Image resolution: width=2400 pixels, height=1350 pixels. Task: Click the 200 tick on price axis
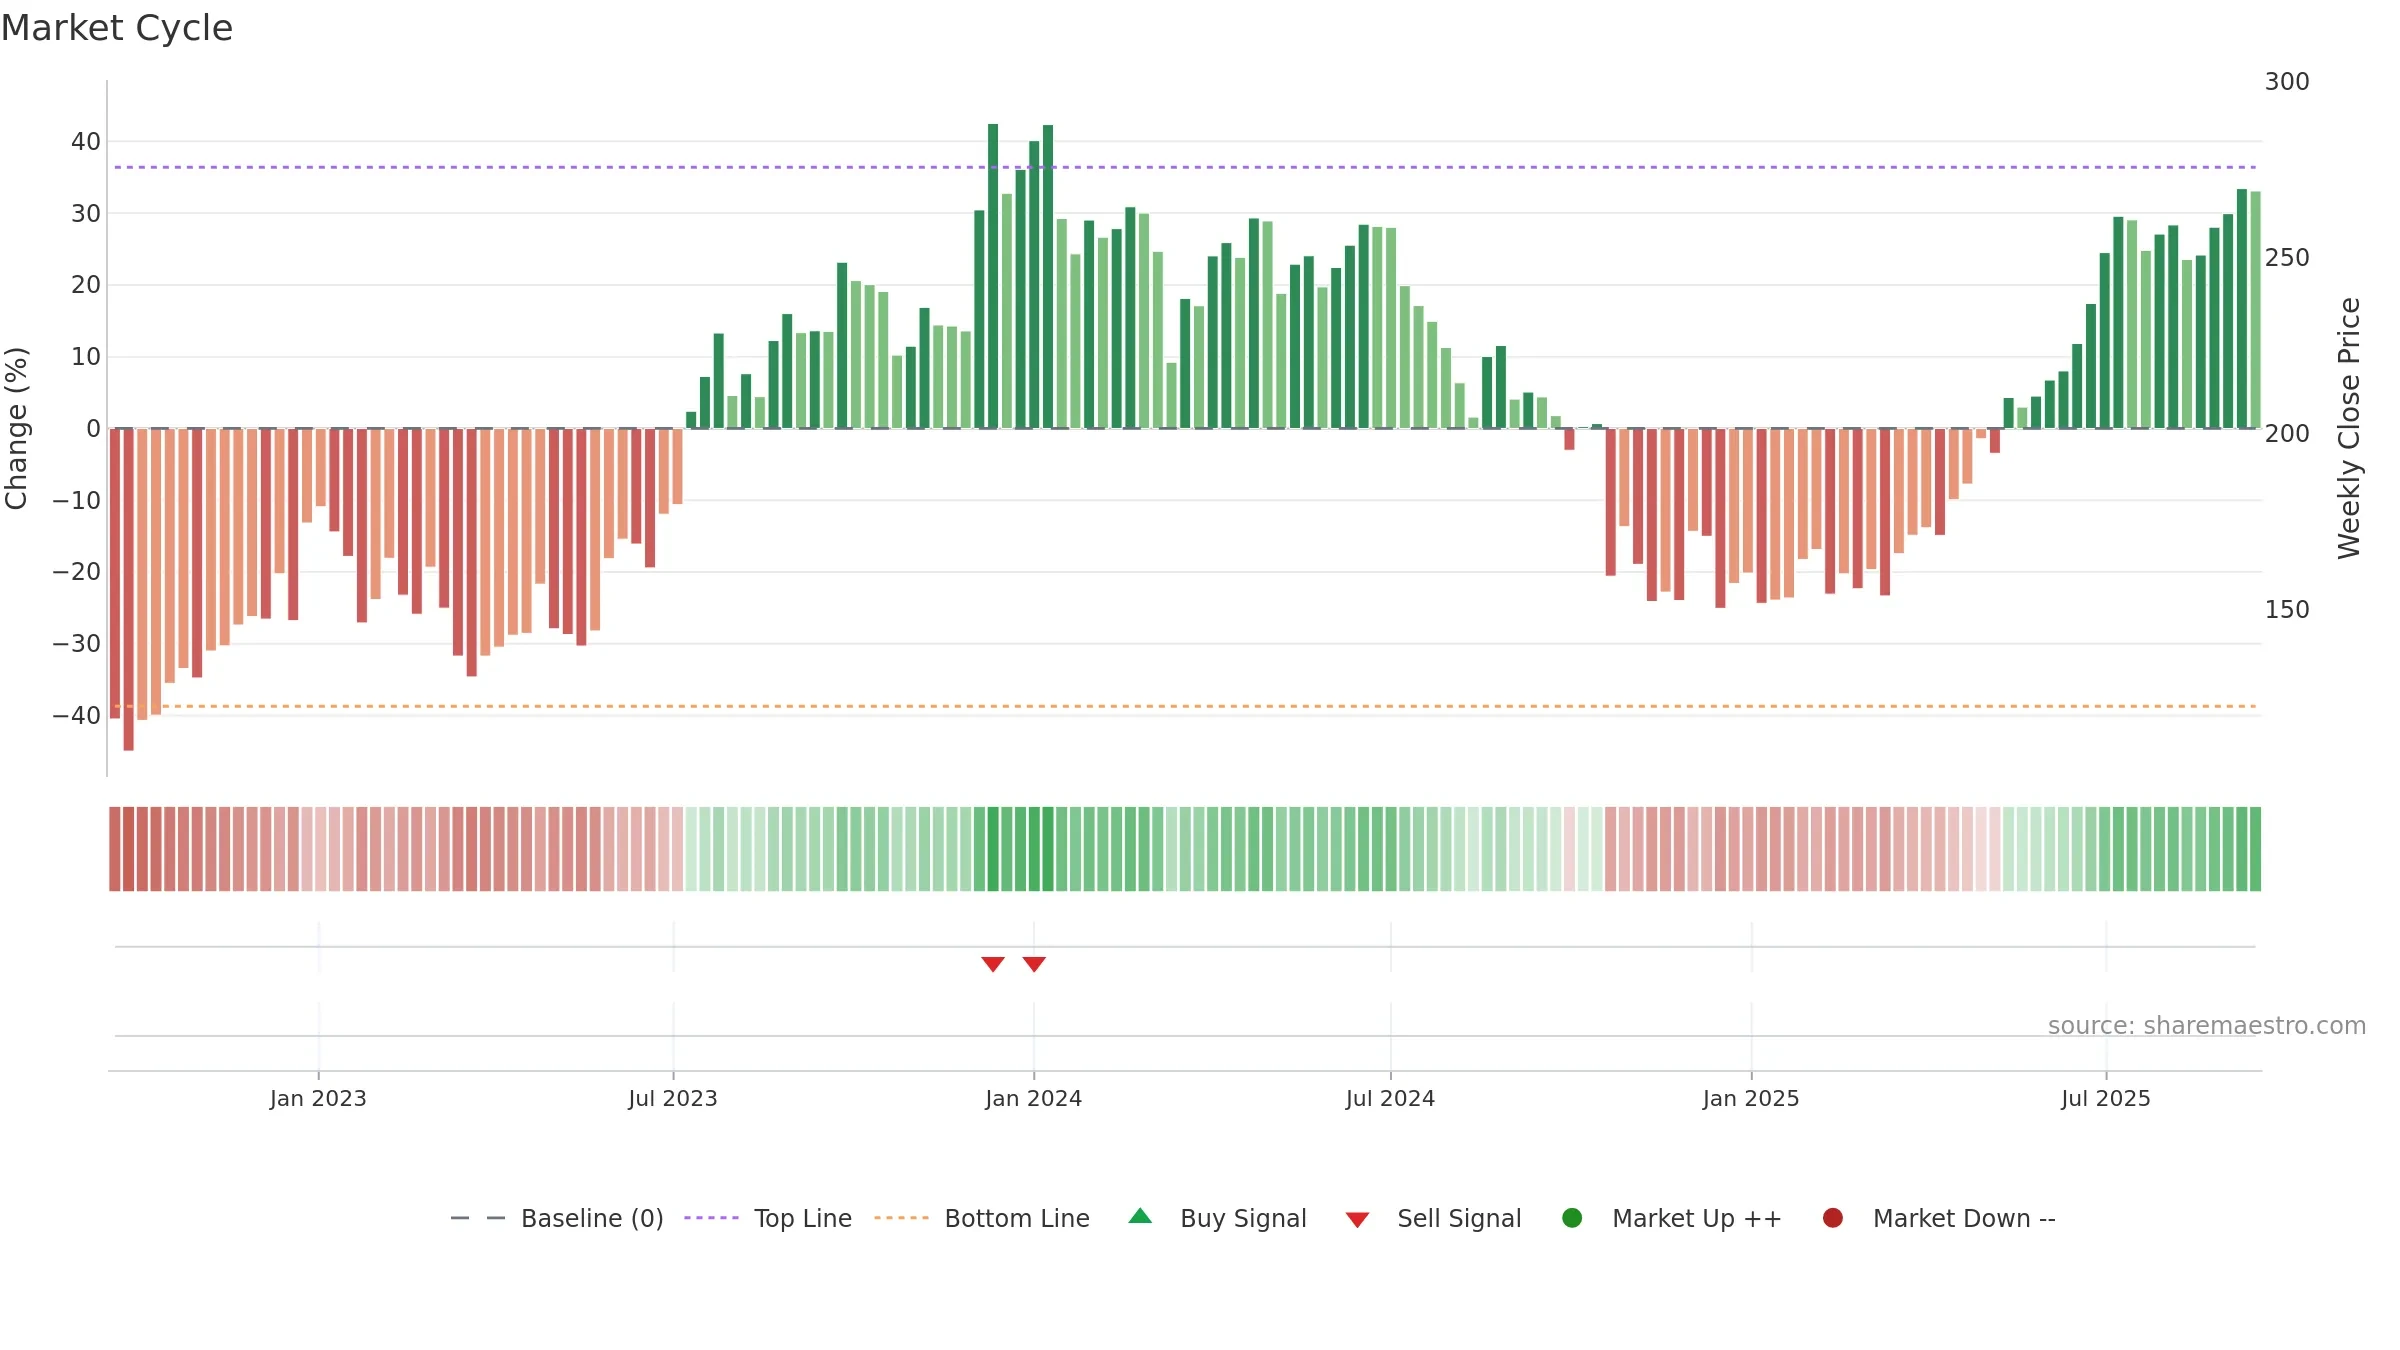(2287, 434)
